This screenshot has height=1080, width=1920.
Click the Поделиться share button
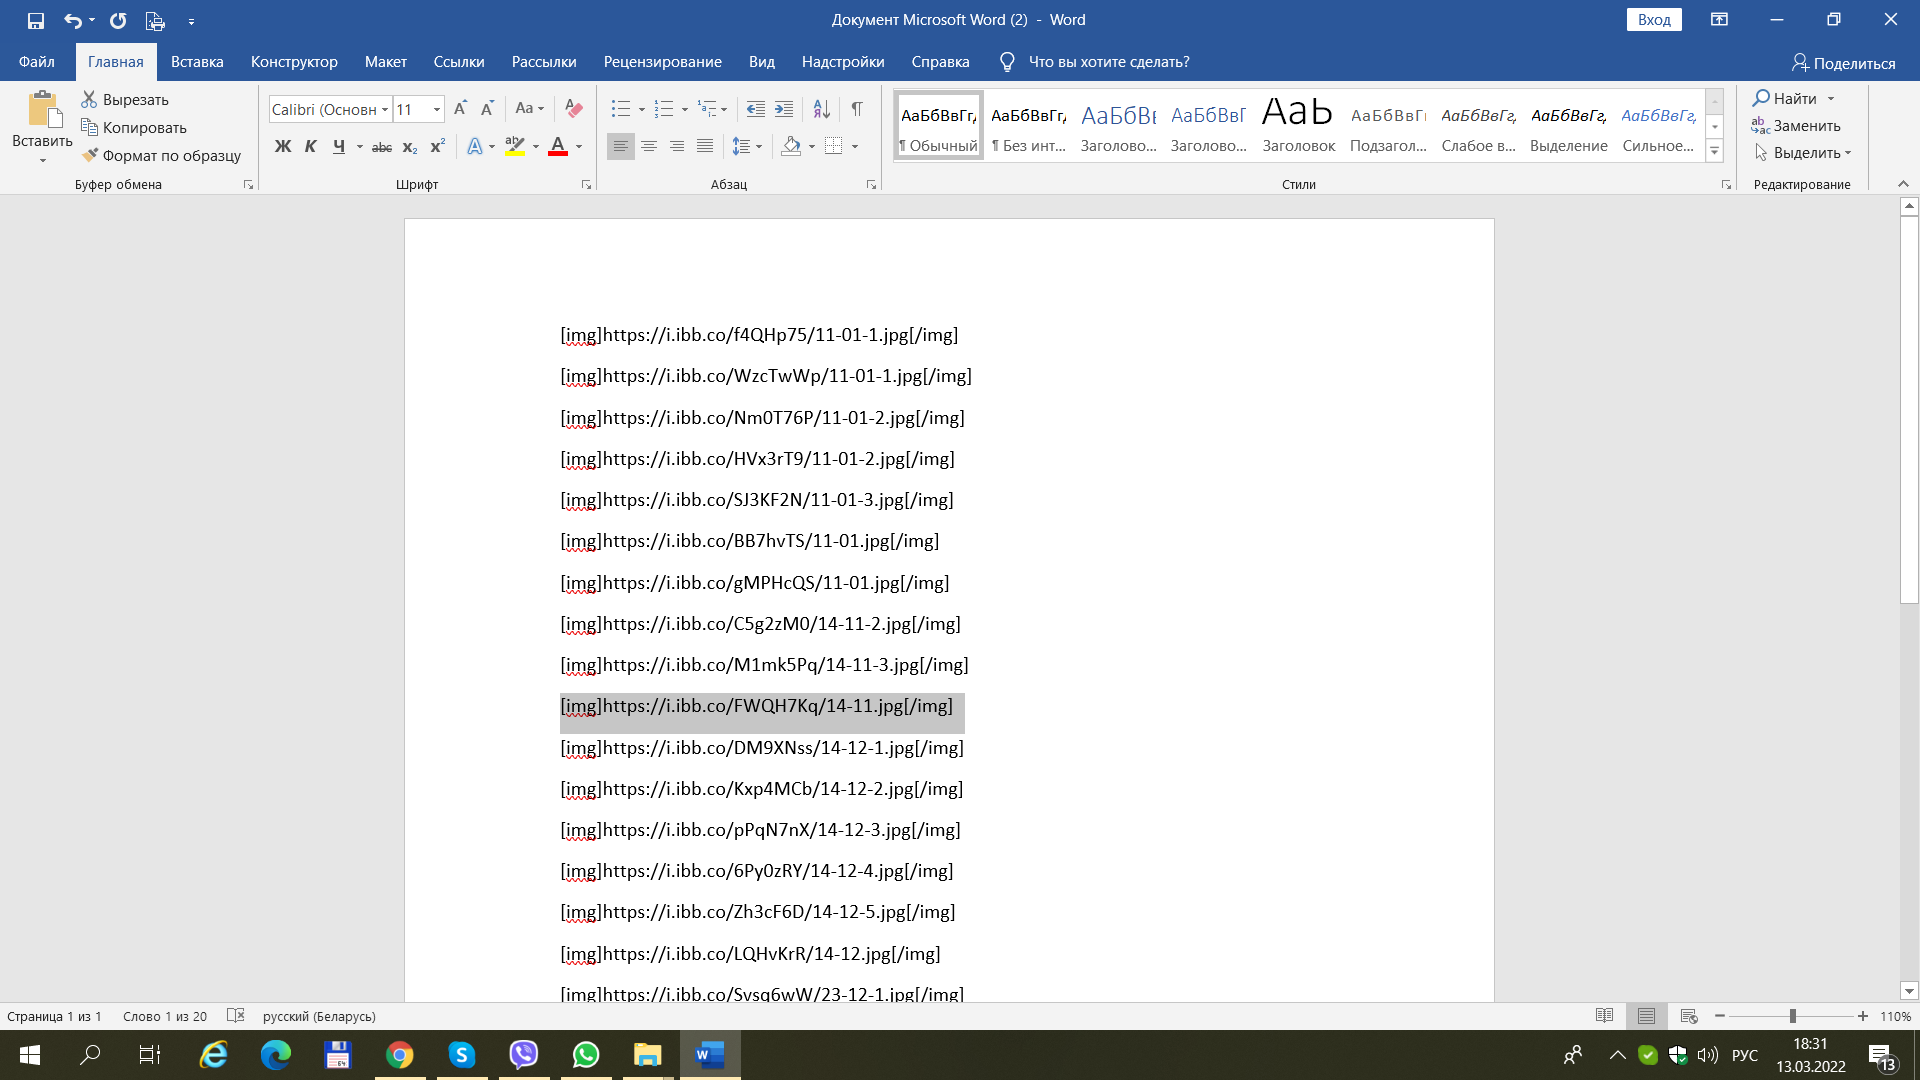[1843, 63]
